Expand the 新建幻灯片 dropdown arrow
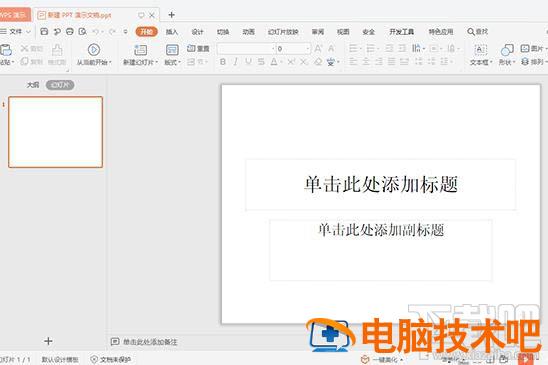Image resolution: width=548 pixels, height=365 pixels. tap(157, 63)
